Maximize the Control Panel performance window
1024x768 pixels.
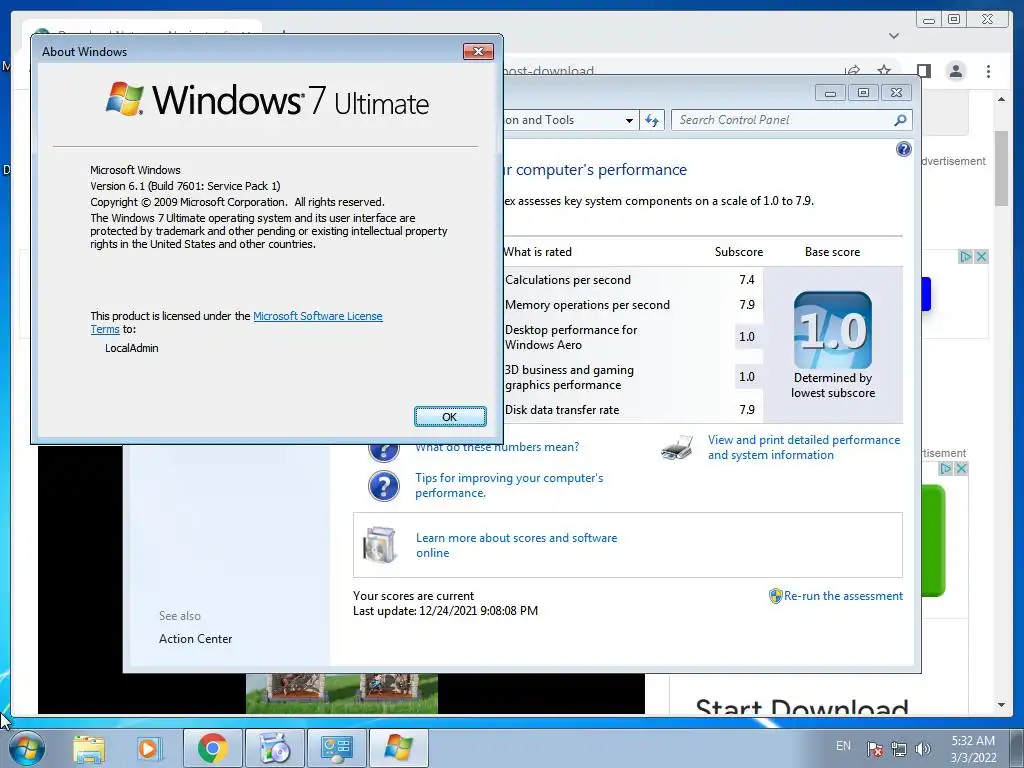863,93
